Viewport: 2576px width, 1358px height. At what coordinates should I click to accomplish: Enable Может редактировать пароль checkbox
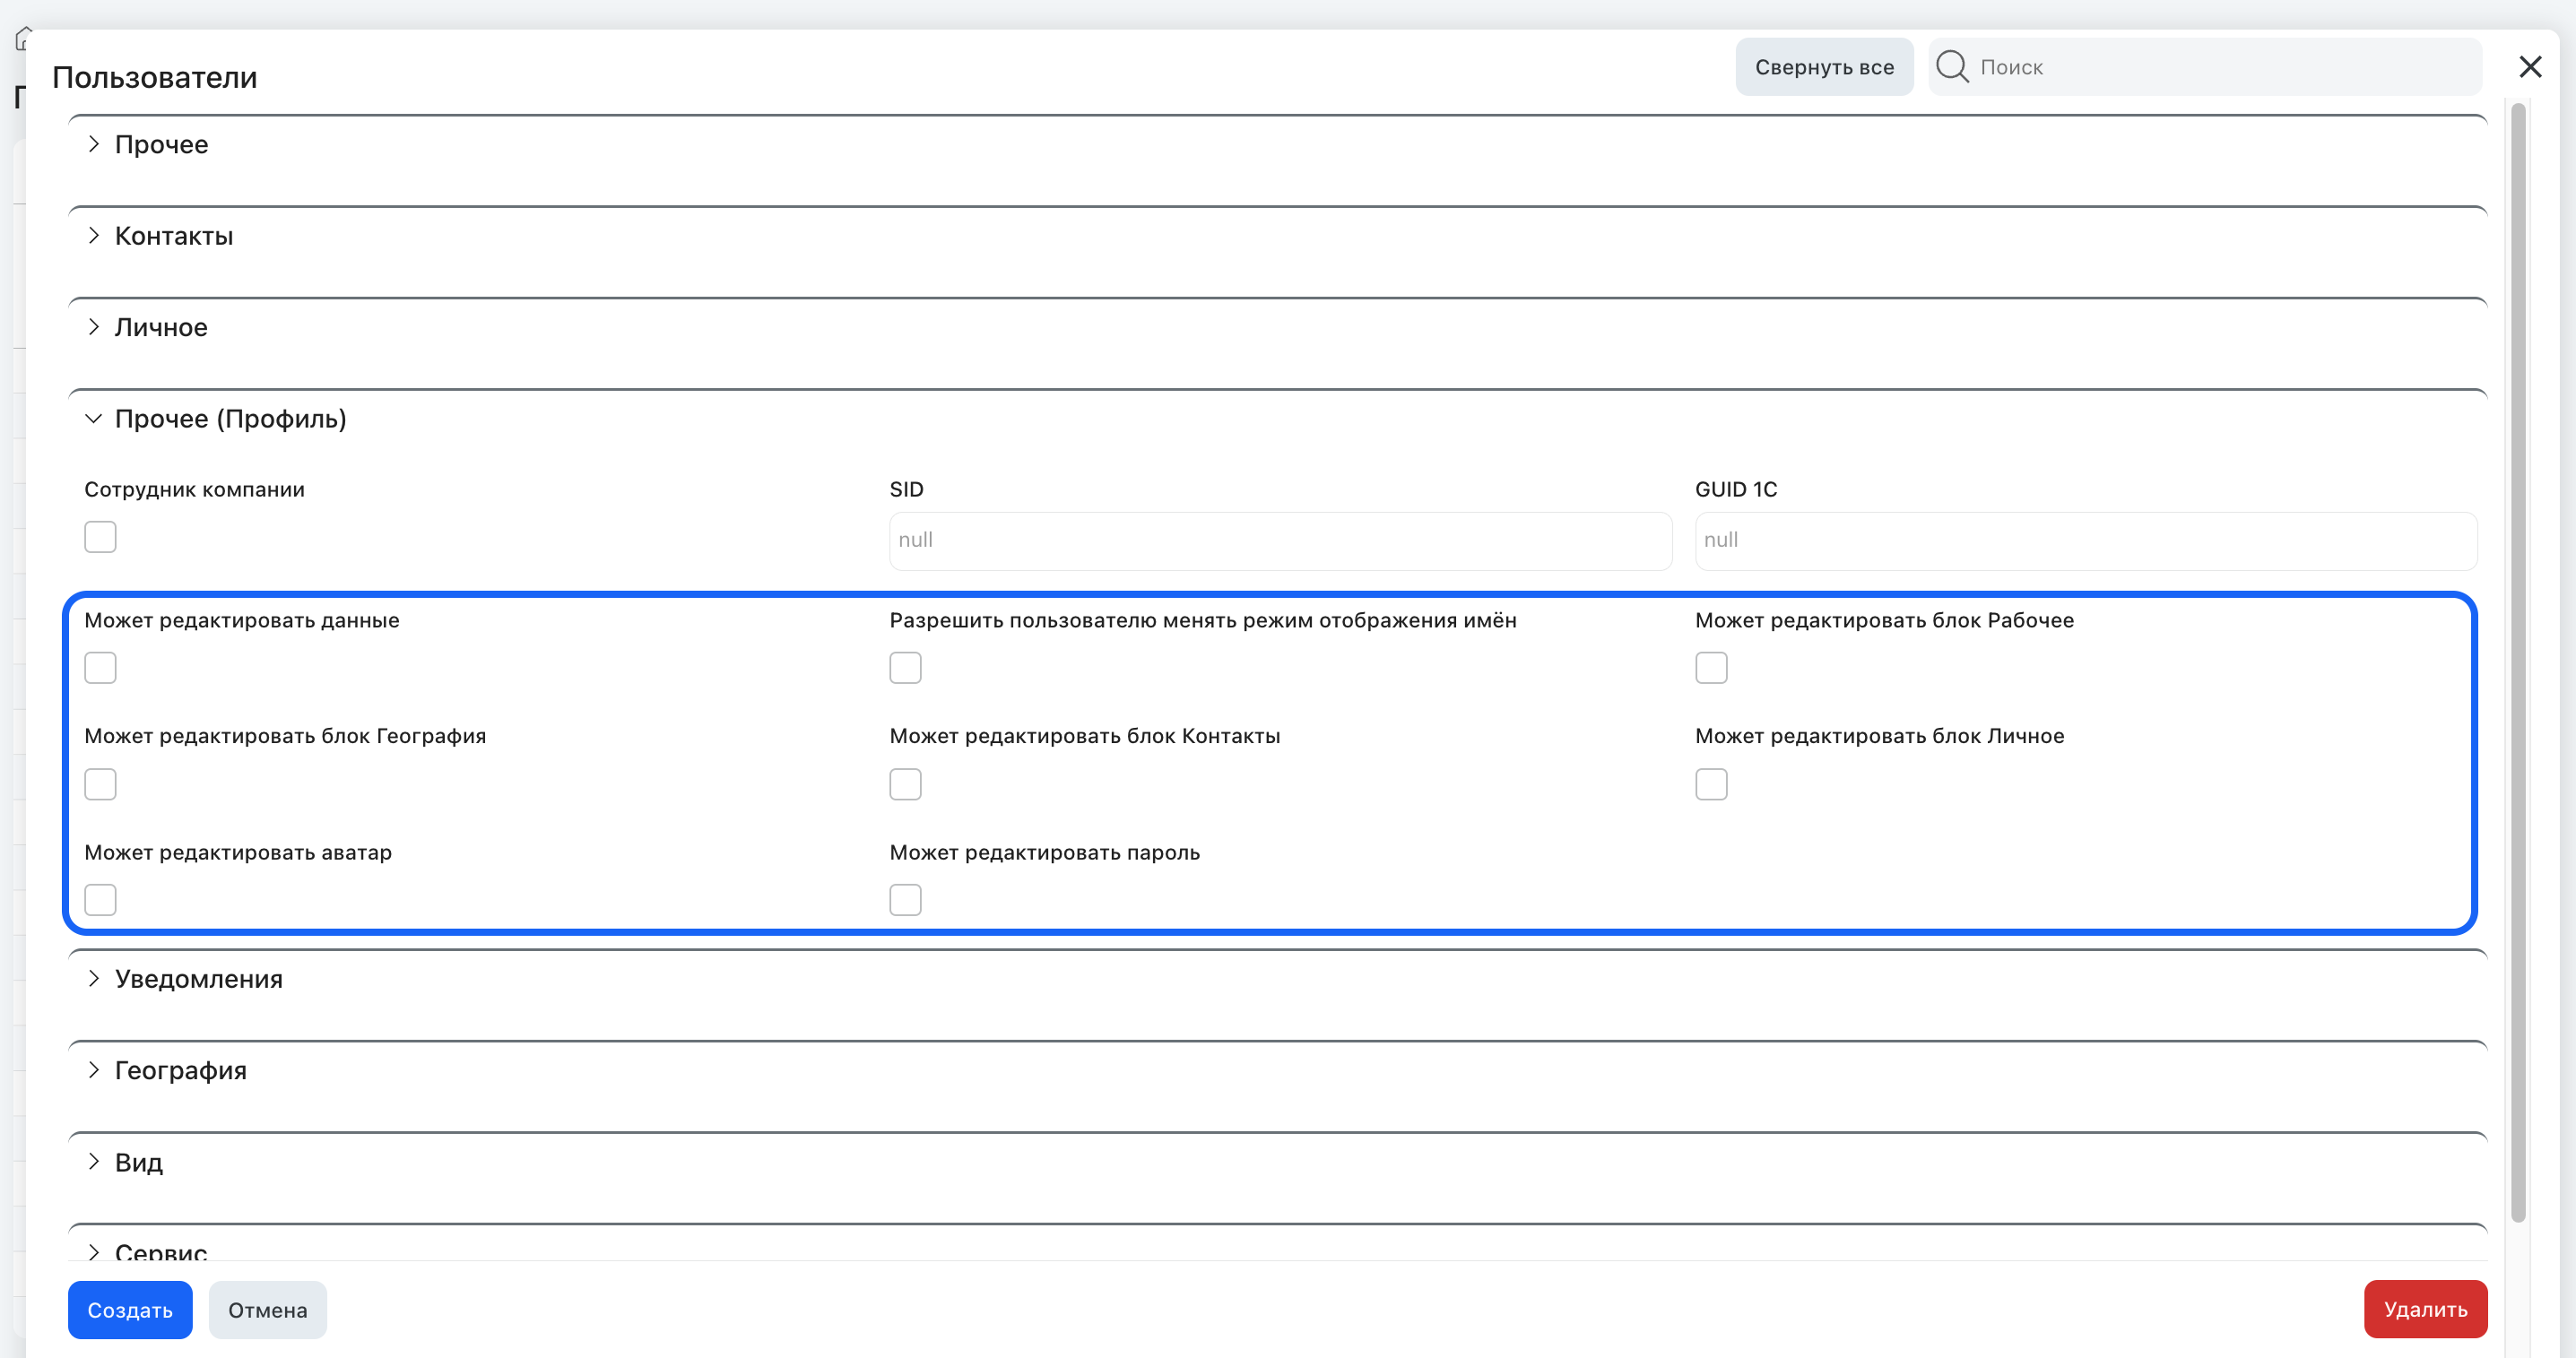tap(905, 900)
